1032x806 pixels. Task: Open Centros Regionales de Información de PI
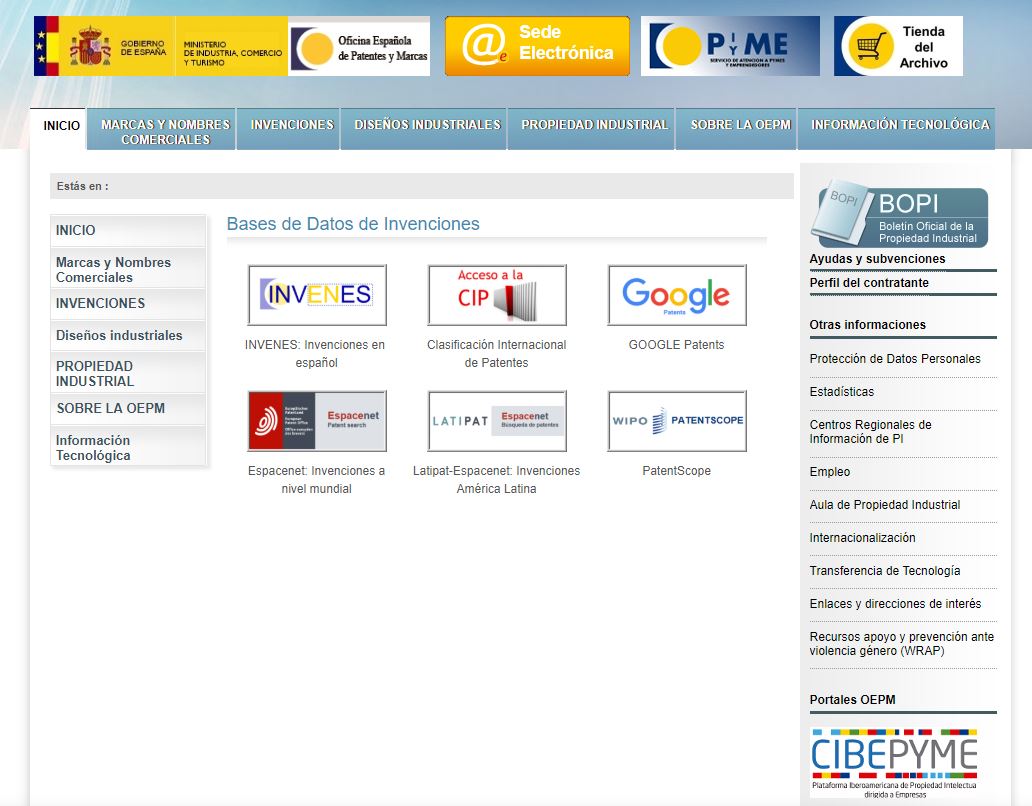click(x=871, y=432)
